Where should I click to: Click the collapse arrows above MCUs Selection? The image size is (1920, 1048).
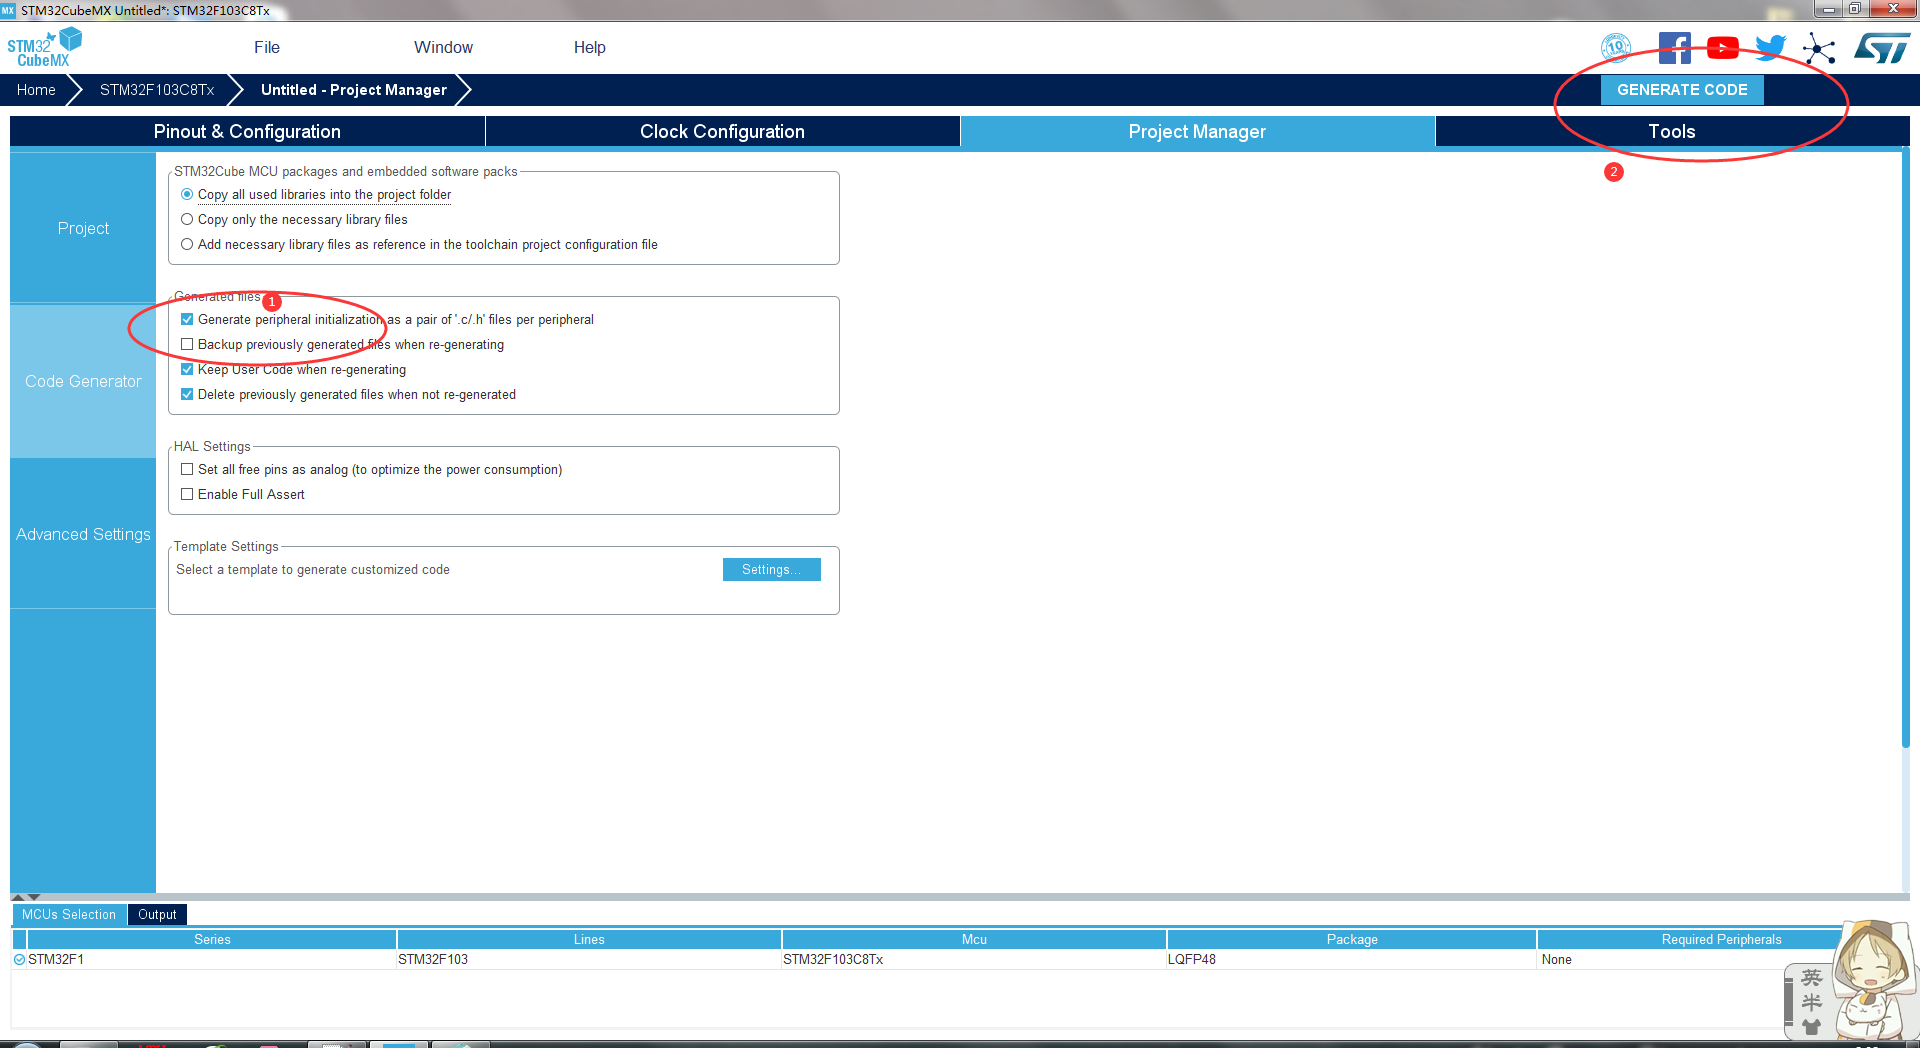tap(27, 897)
